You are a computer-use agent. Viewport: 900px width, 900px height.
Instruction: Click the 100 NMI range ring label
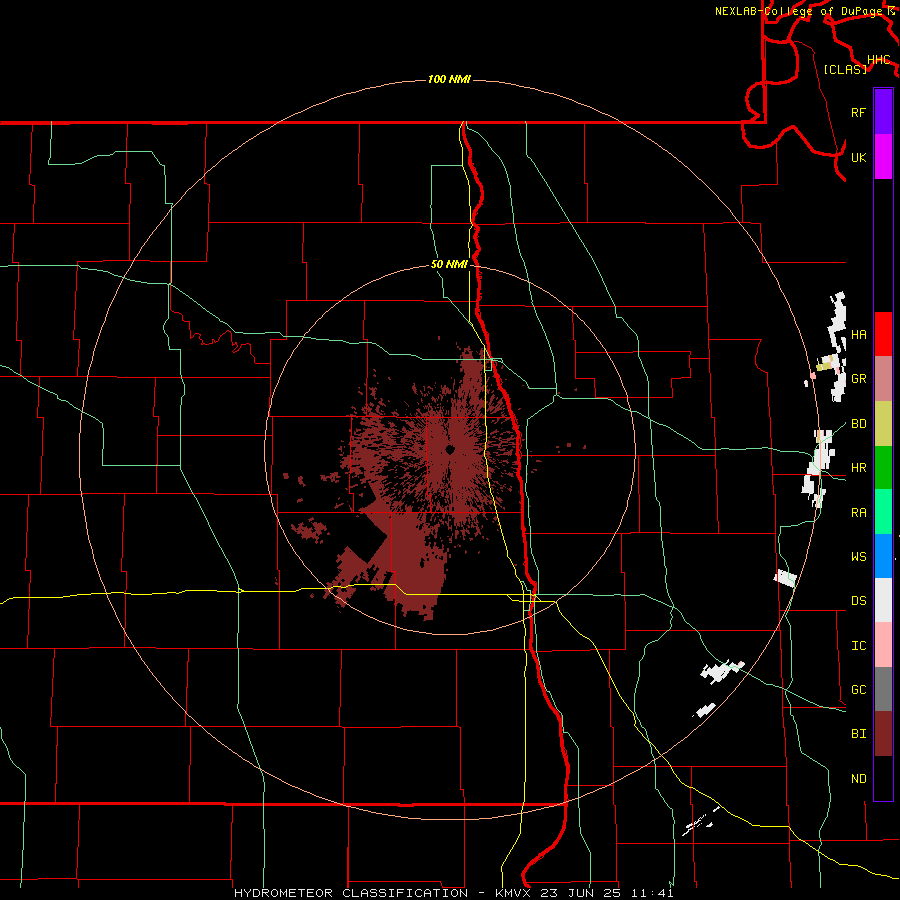point(449,79)
